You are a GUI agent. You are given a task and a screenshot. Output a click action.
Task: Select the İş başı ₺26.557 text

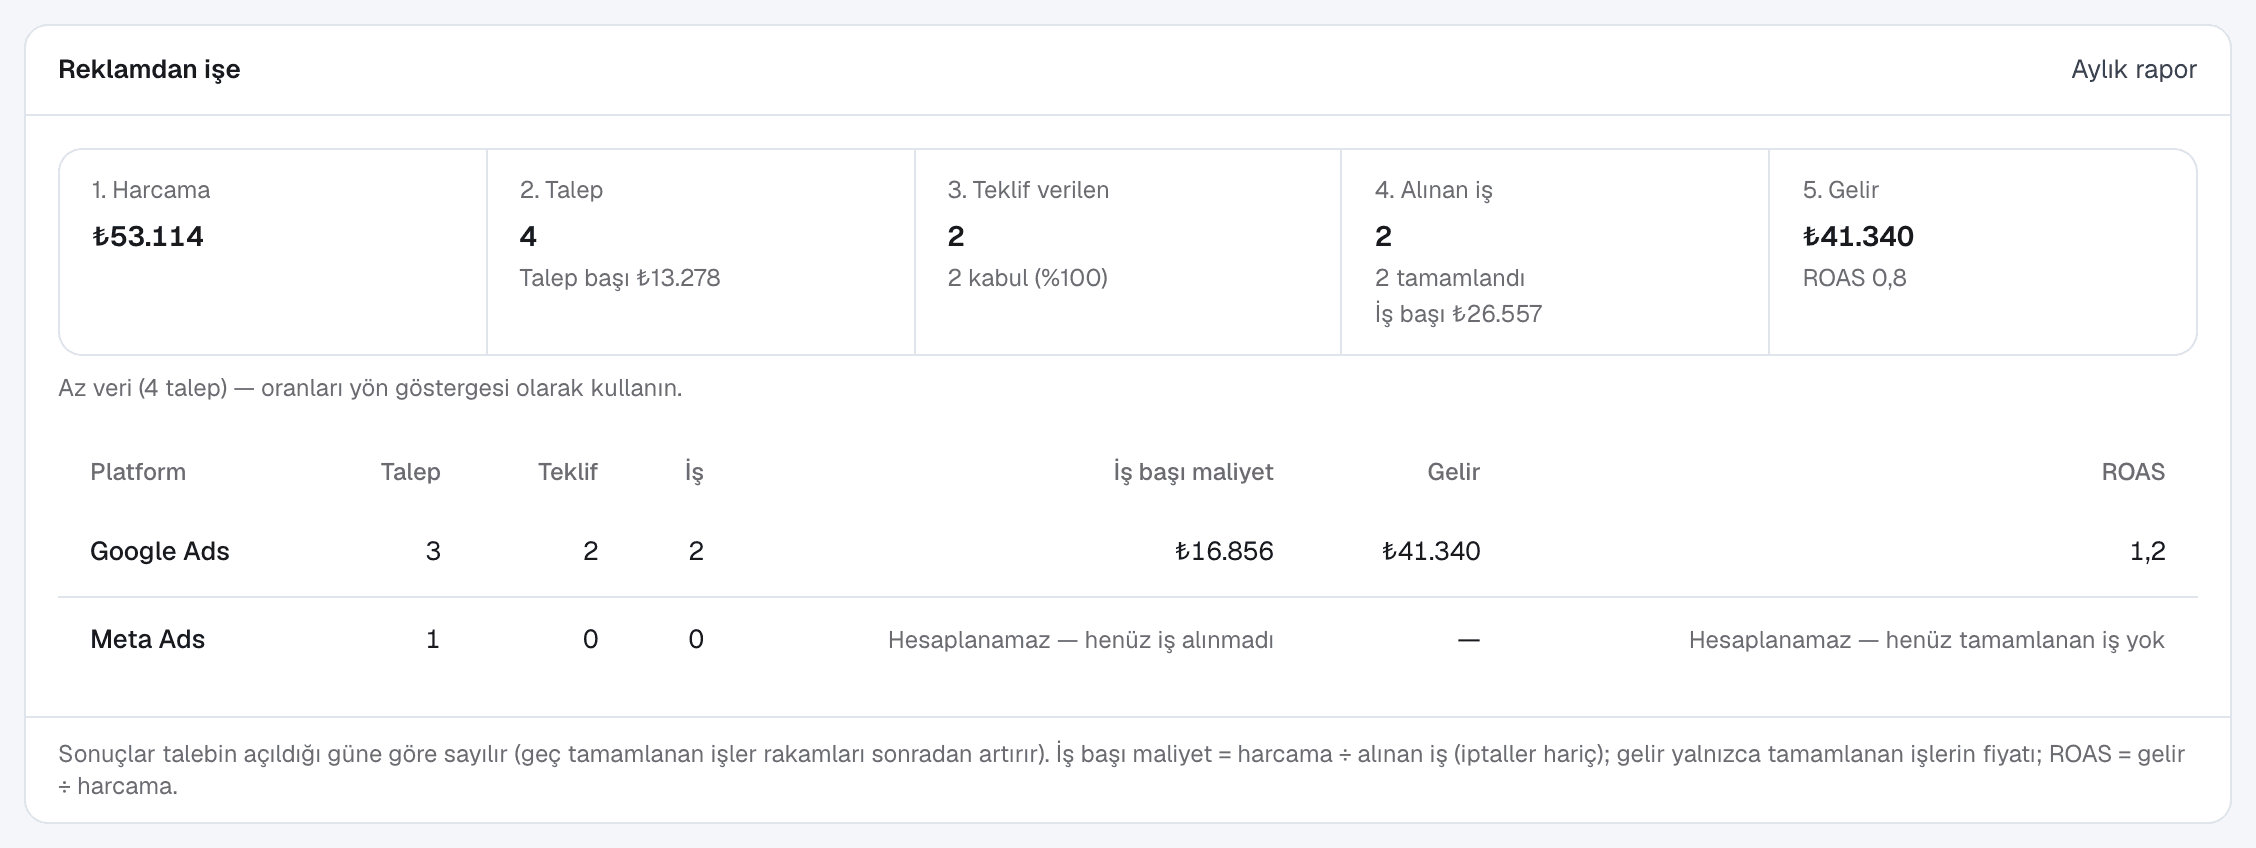point(1458,314)
